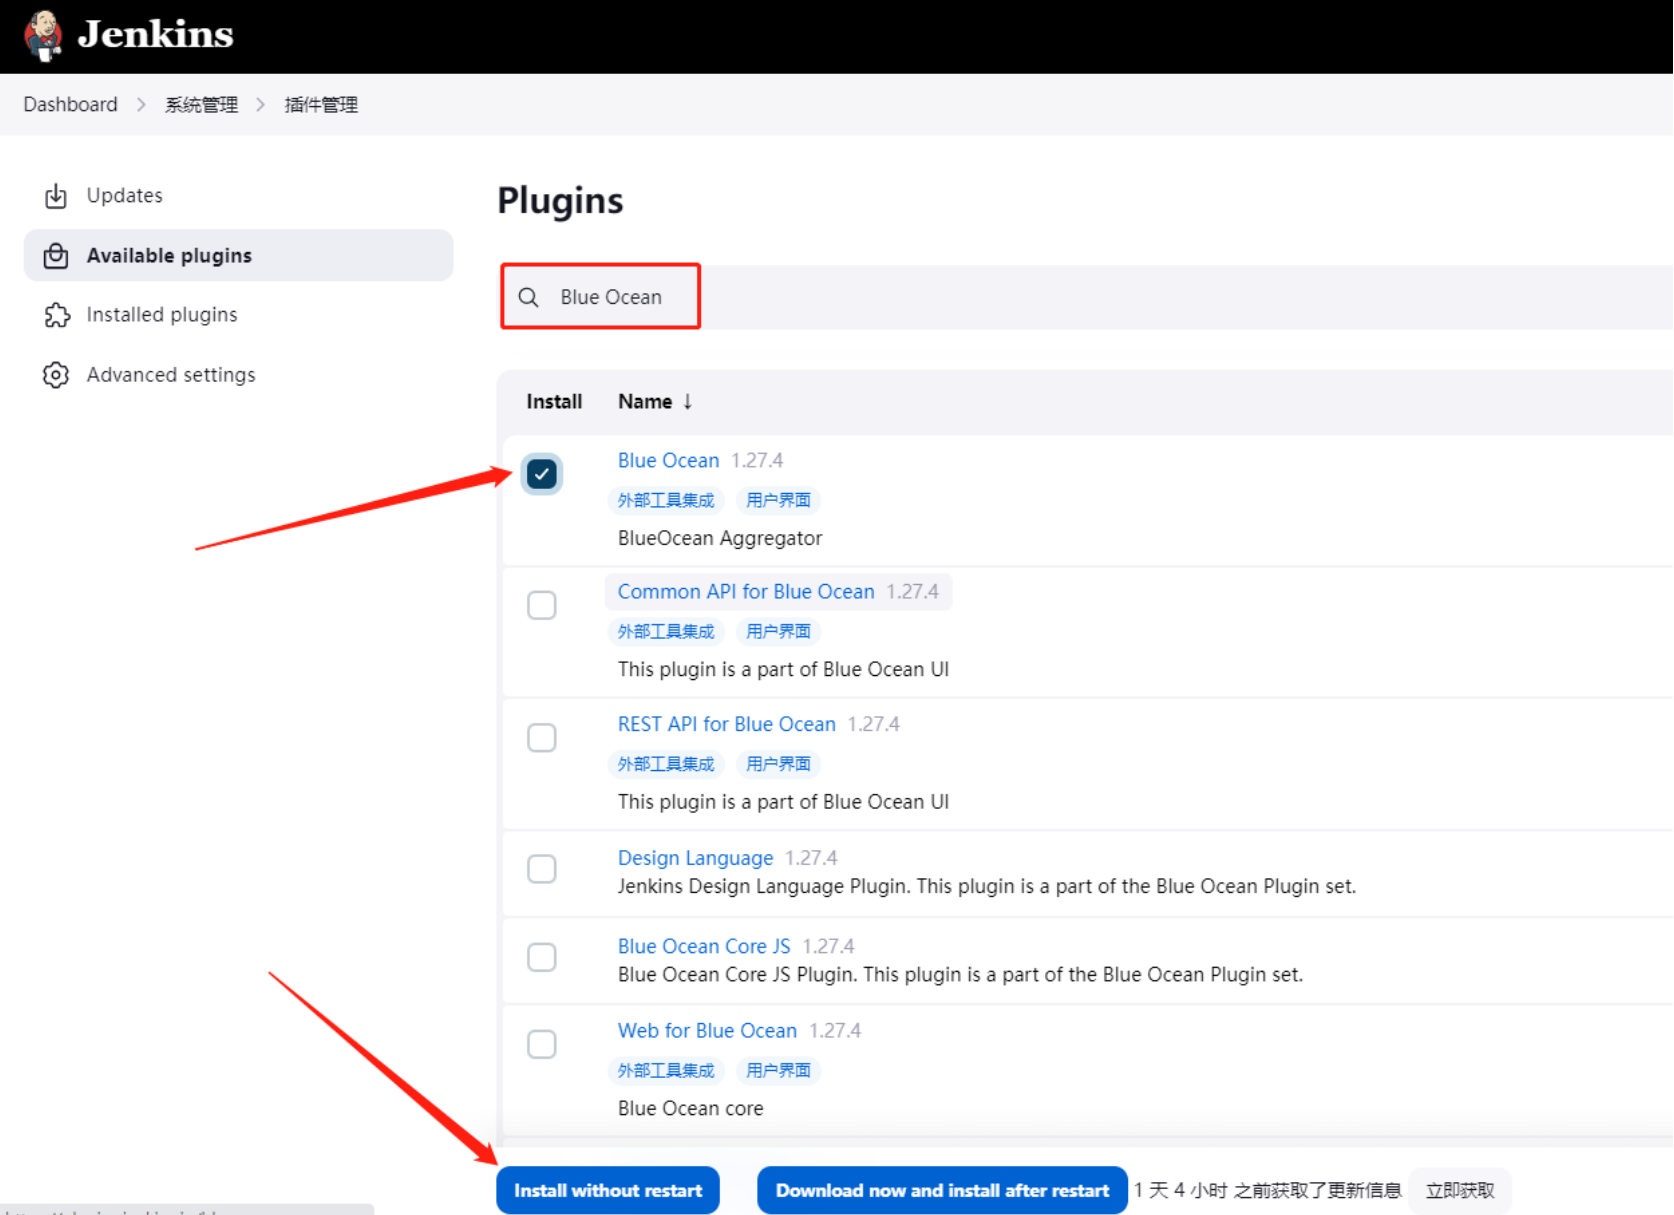The width and height of the screenshot is (1674, 1215).
Task: Click 用户界面 tag under REST API
Action: (x=778, y=764)
